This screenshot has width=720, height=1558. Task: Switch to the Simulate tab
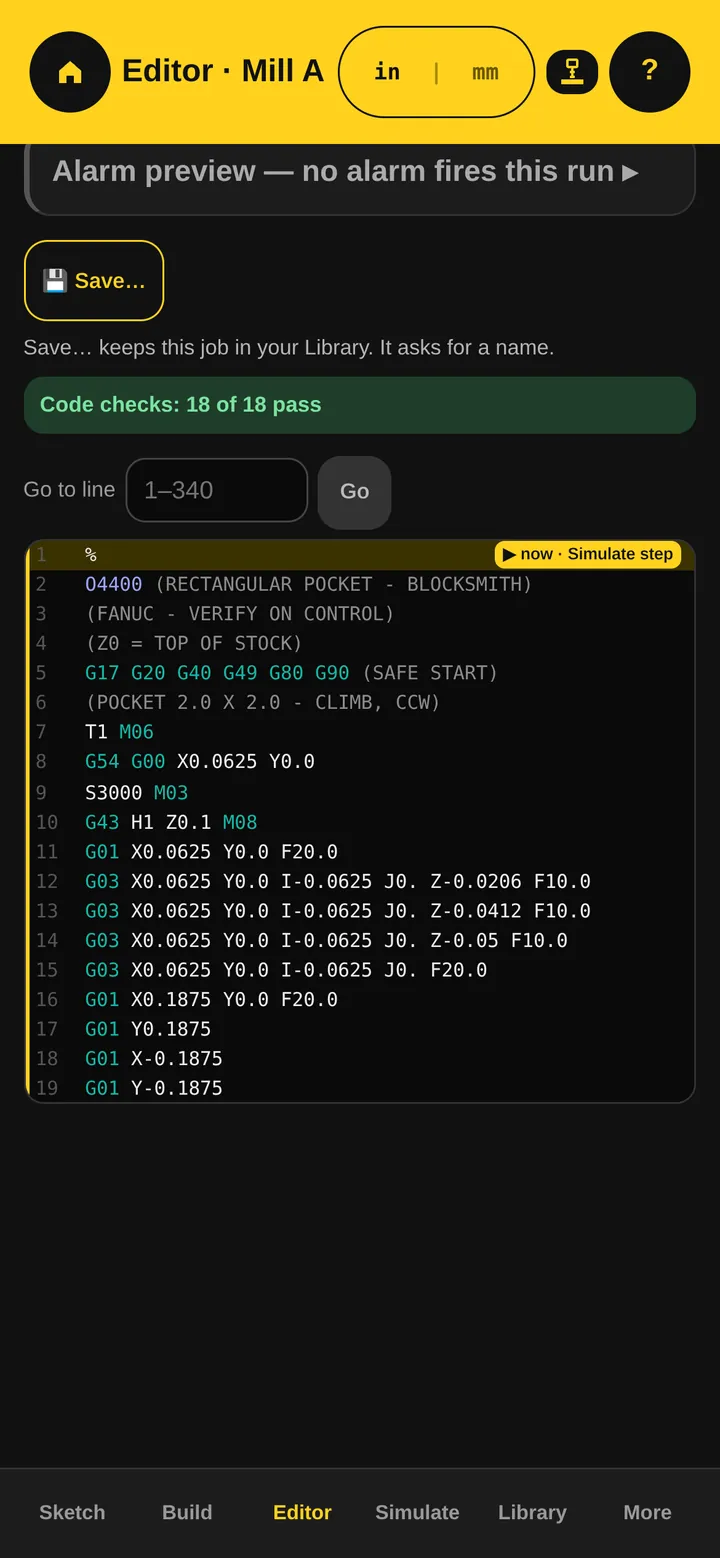point(417,1512)
